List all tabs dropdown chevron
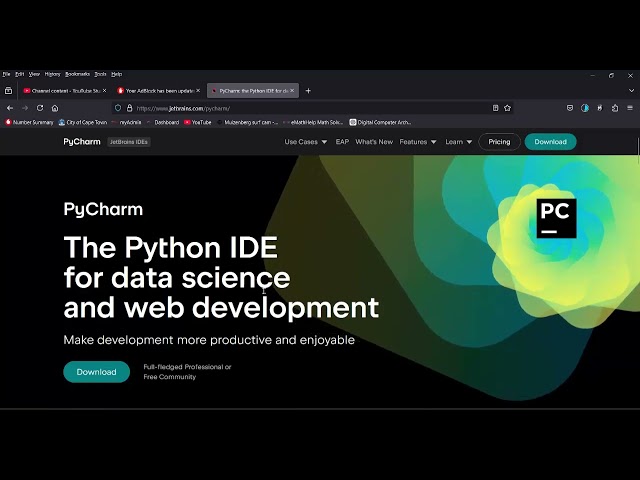This screenshot has width=640, height=480. pyautogui.click(x=631, y=91)
